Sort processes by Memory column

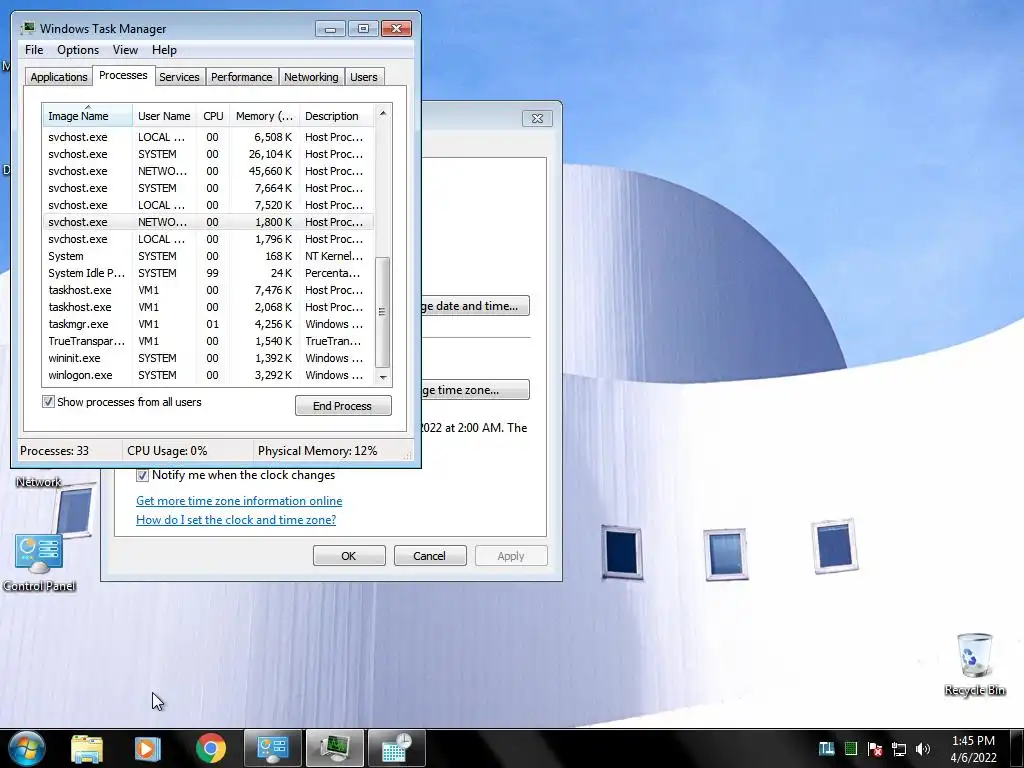tap(264, 116)
